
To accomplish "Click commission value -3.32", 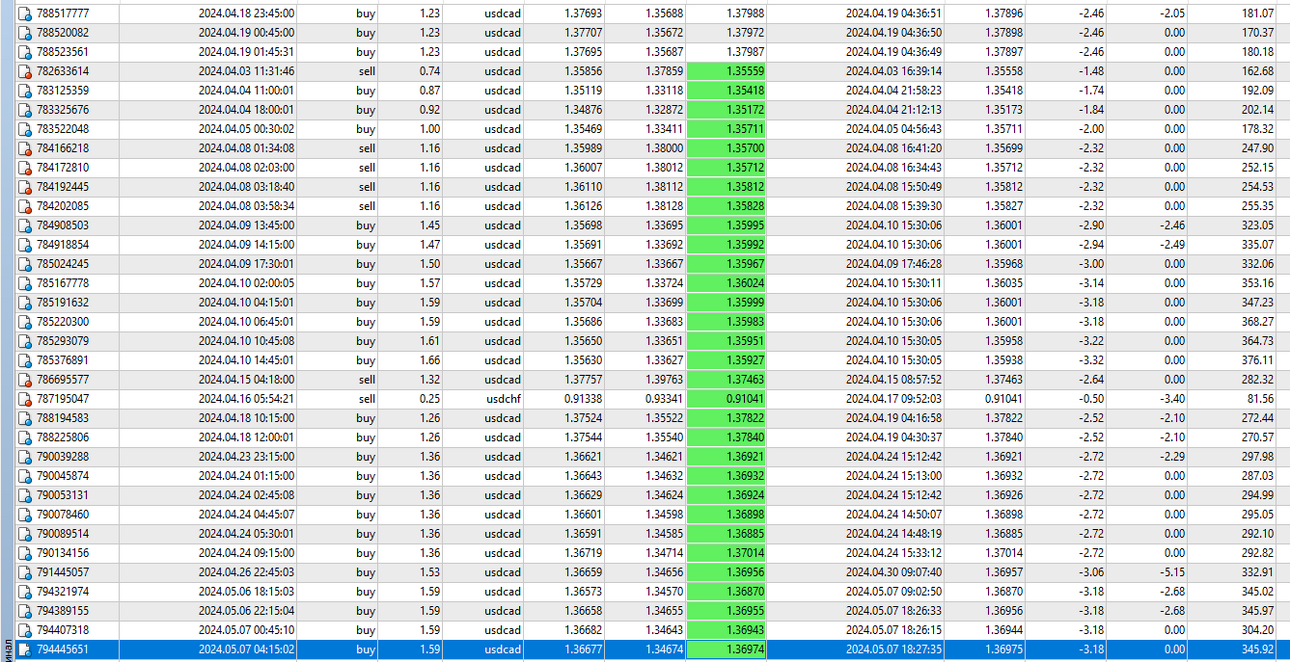I will [1091, 360].
